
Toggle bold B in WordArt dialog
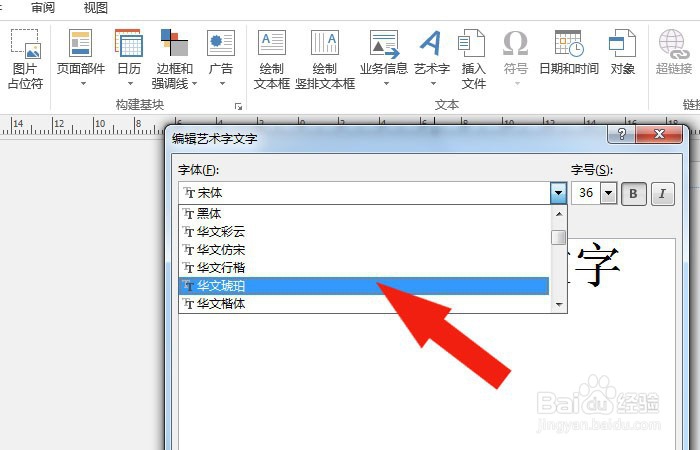[x=633, y=194]
